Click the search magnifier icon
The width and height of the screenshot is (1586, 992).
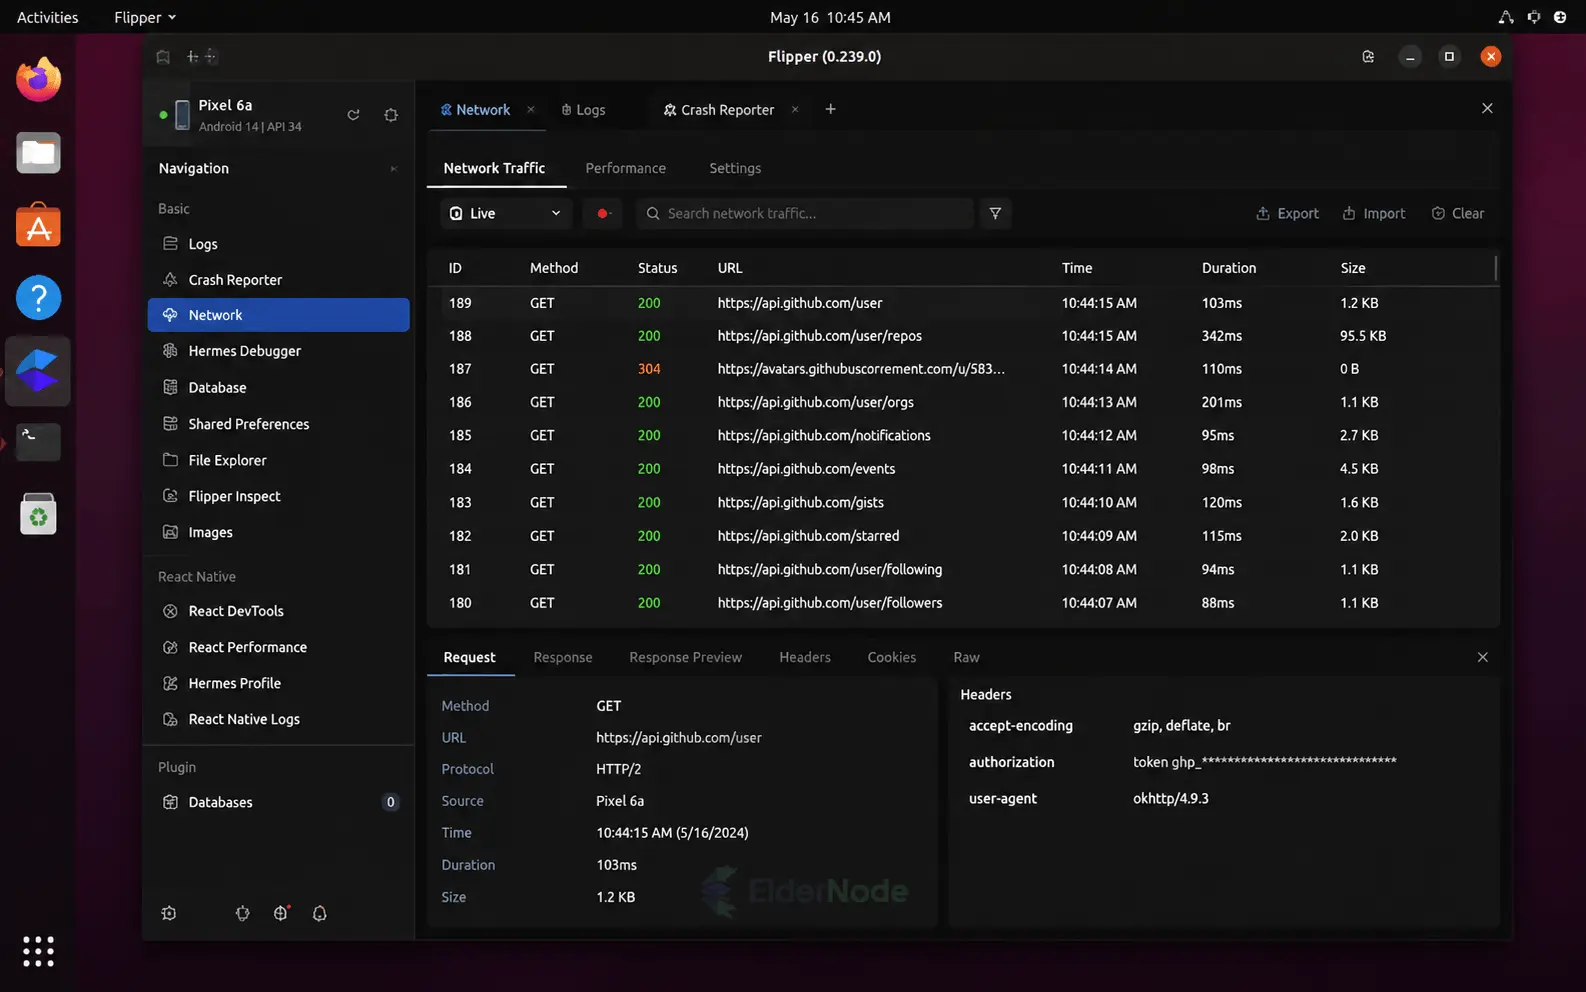(653, 213)
